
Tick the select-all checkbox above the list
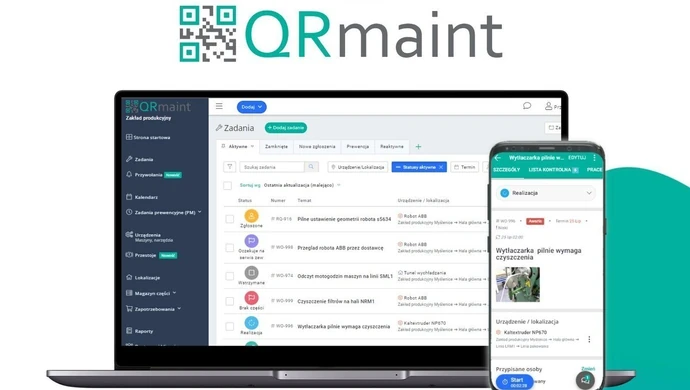(x=228, y=185)
